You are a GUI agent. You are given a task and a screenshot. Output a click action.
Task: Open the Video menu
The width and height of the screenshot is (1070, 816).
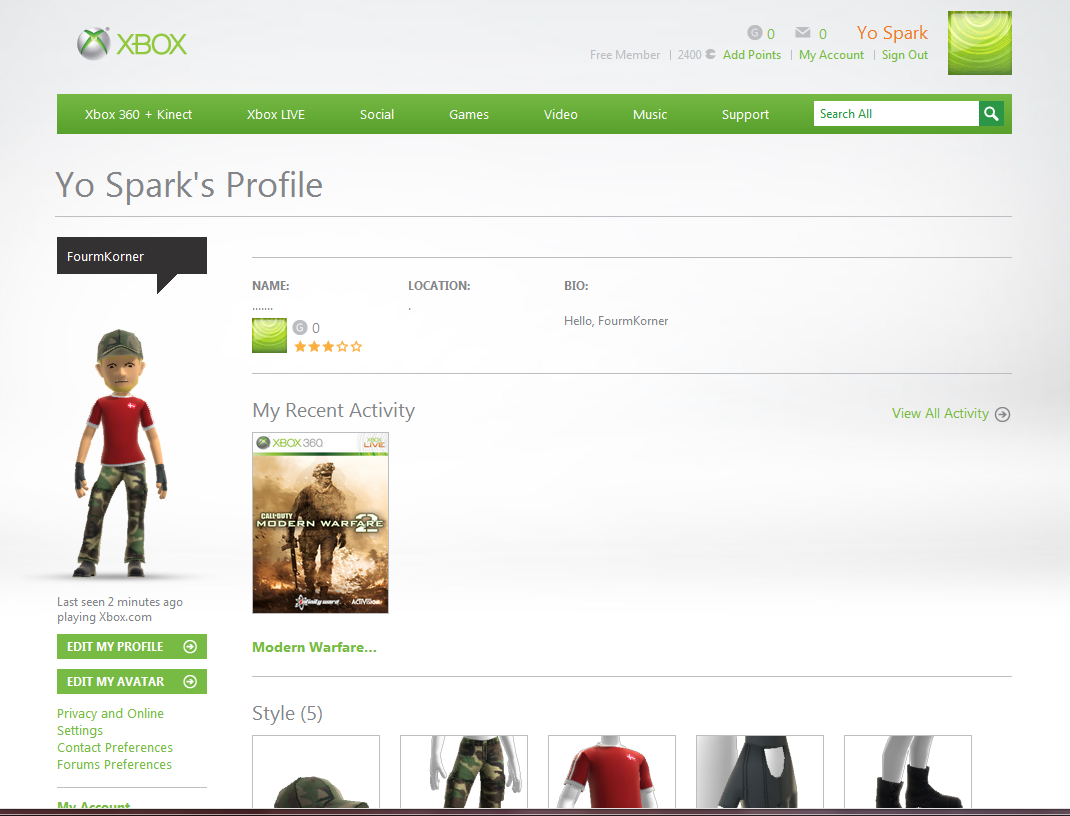click(560, 115)
